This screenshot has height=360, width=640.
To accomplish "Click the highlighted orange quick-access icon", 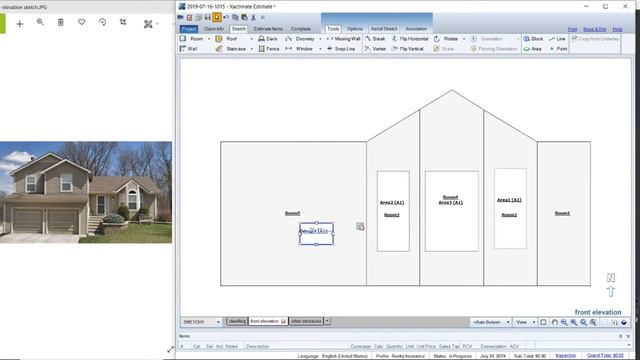I will pyautogui.click(x=217, y=17).
